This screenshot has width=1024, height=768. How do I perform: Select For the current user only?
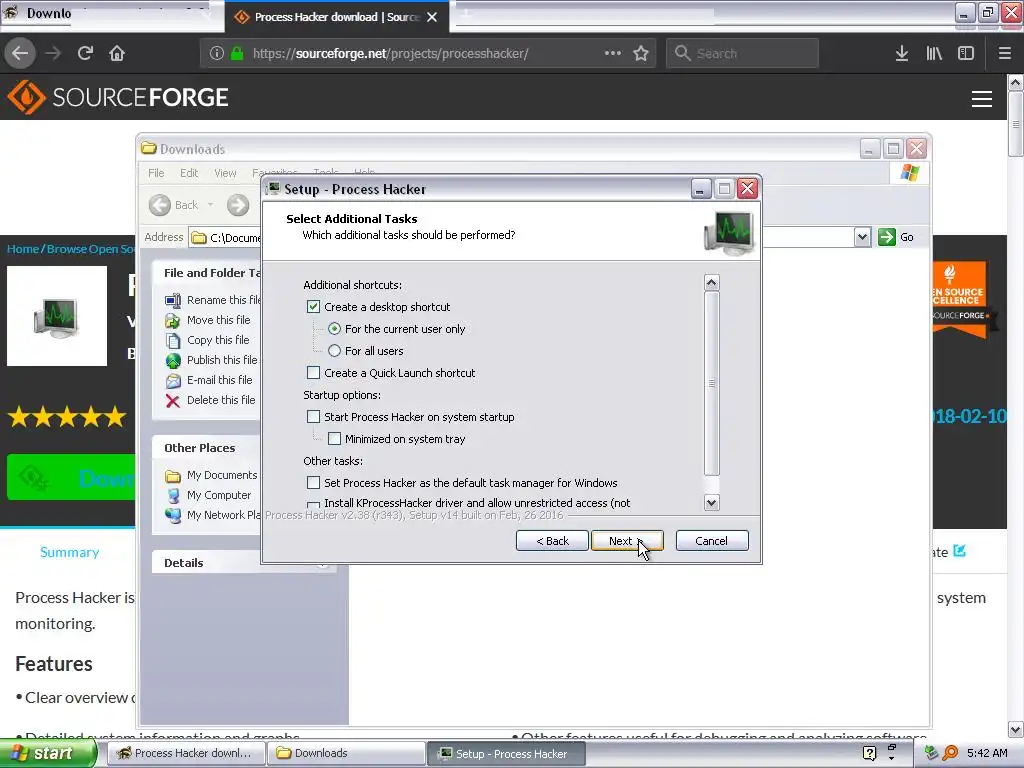(334, 328)
